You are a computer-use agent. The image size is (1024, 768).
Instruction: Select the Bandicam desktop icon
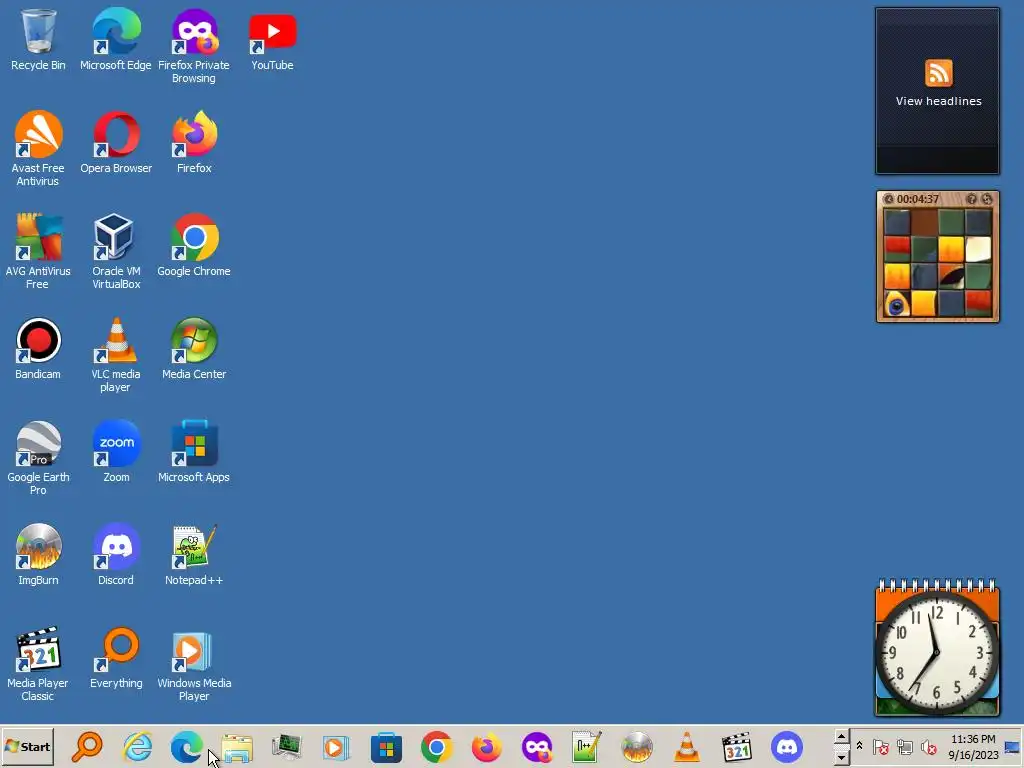[38, 348]
